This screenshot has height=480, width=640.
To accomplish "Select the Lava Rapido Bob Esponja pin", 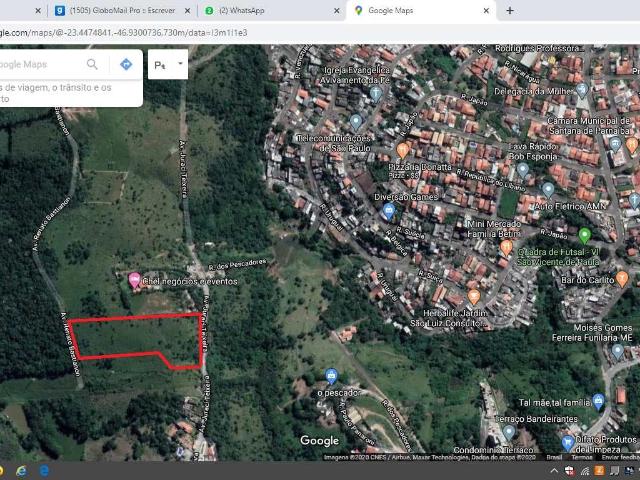I will 523,171.
